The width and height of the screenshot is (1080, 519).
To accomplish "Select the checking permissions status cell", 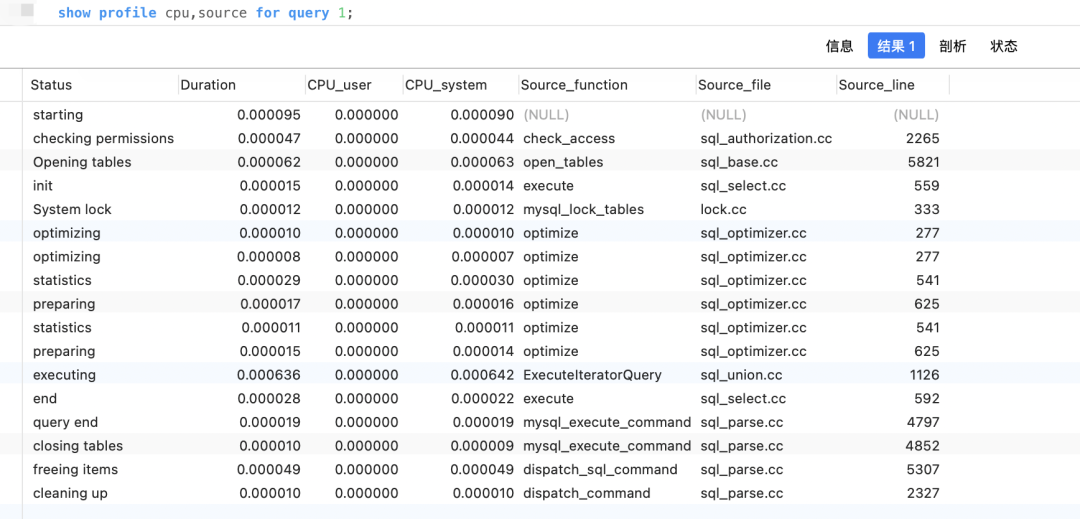I will coord(103,139).
